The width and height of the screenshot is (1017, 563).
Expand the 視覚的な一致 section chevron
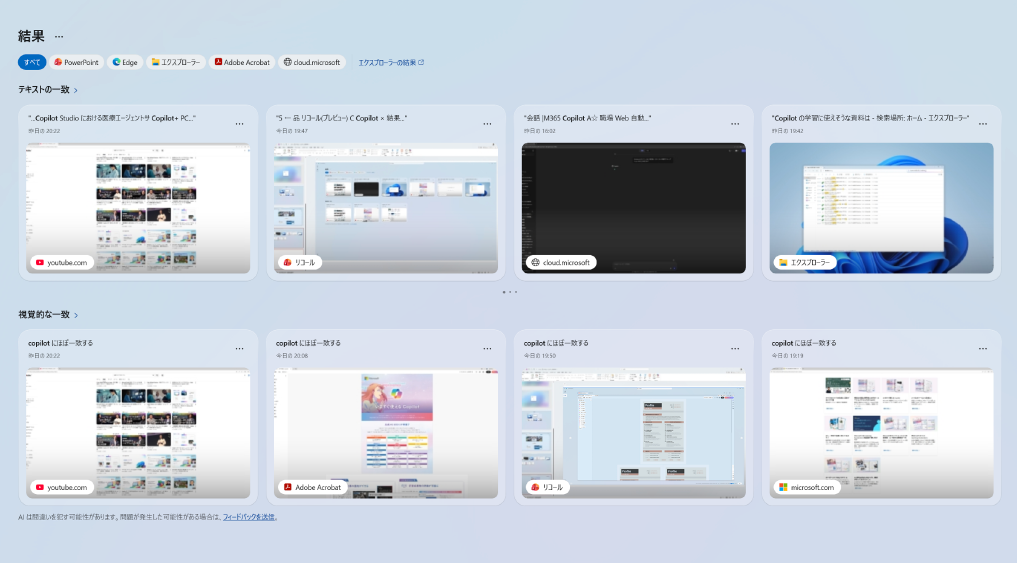click(76, 315)
